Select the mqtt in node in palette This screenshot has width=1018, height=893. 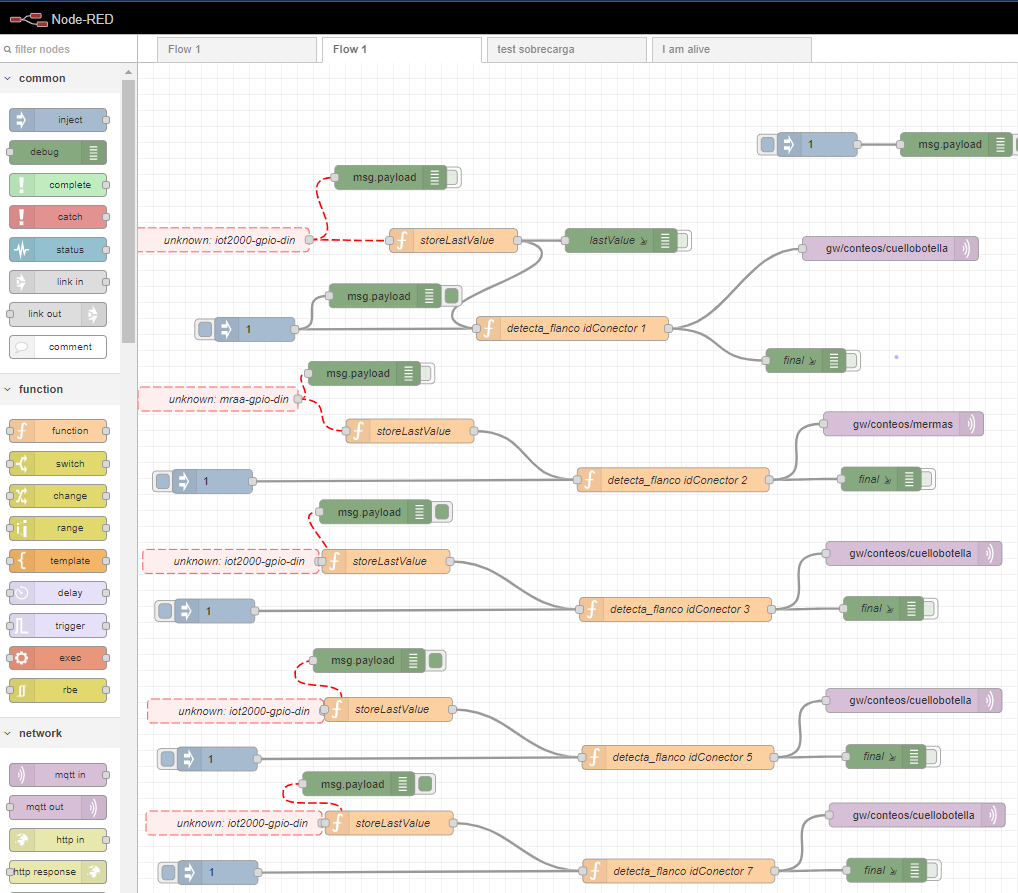point(58,775)
